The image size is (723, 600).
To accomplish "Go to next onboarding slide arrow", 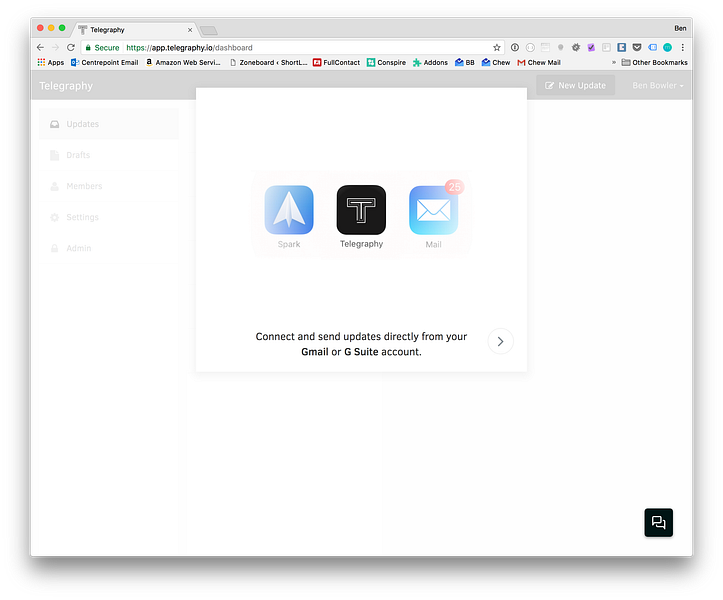I will pos(500,341).
